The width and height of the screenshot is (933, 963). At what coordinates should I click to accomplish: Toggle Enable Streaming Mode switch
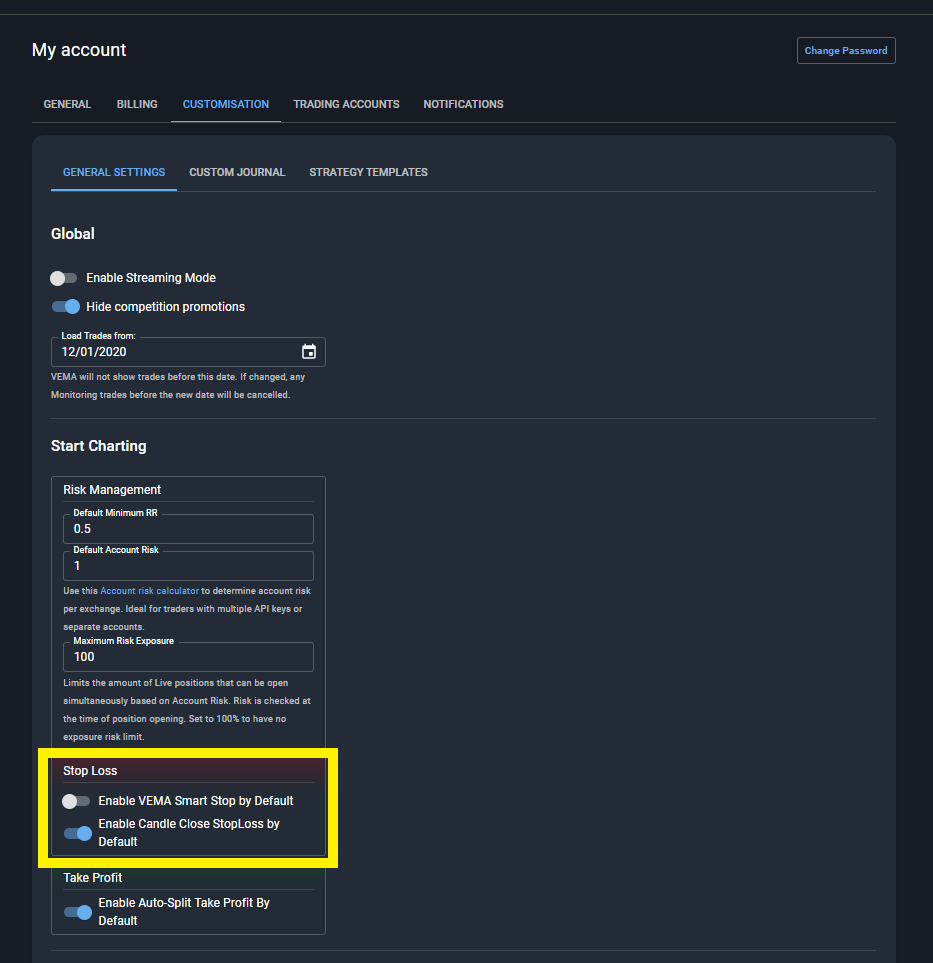click(64, 278)
